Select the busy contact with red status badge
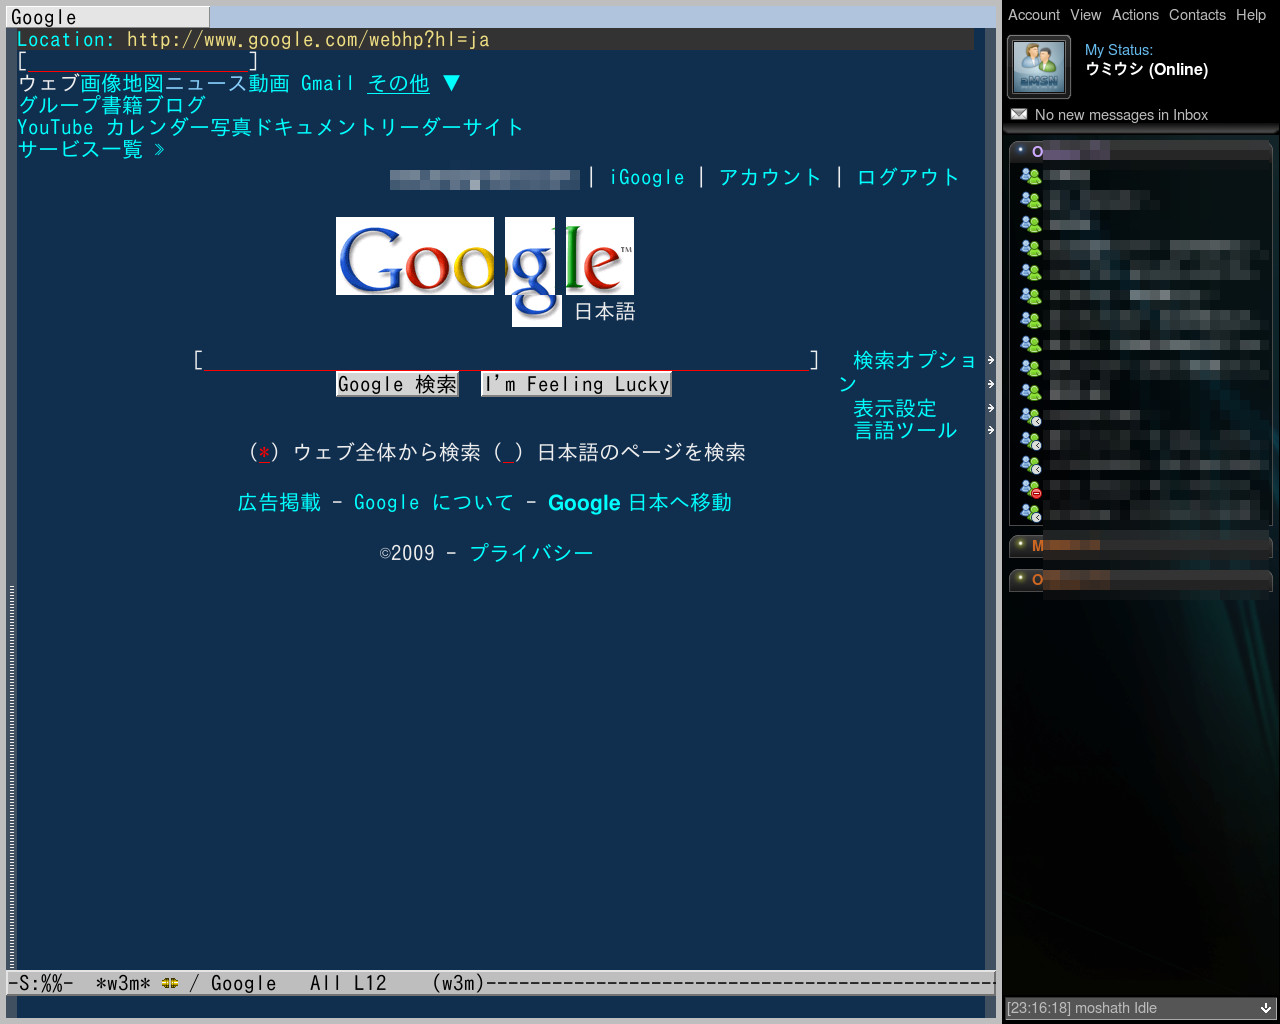This screenshot has width=1280, height=1024. [x=1031, y=488]
